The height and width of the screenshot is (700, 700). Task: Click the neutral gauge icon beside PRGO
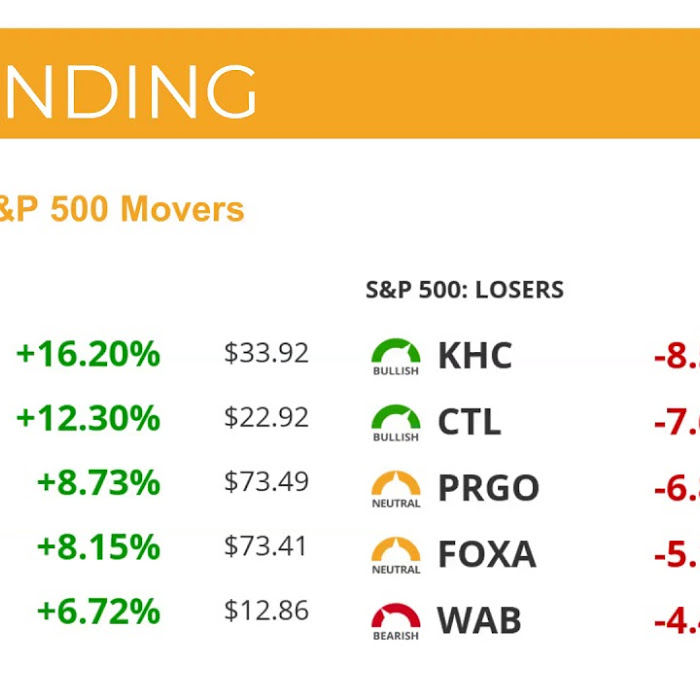pyautogui.click(x=396, y=487)
